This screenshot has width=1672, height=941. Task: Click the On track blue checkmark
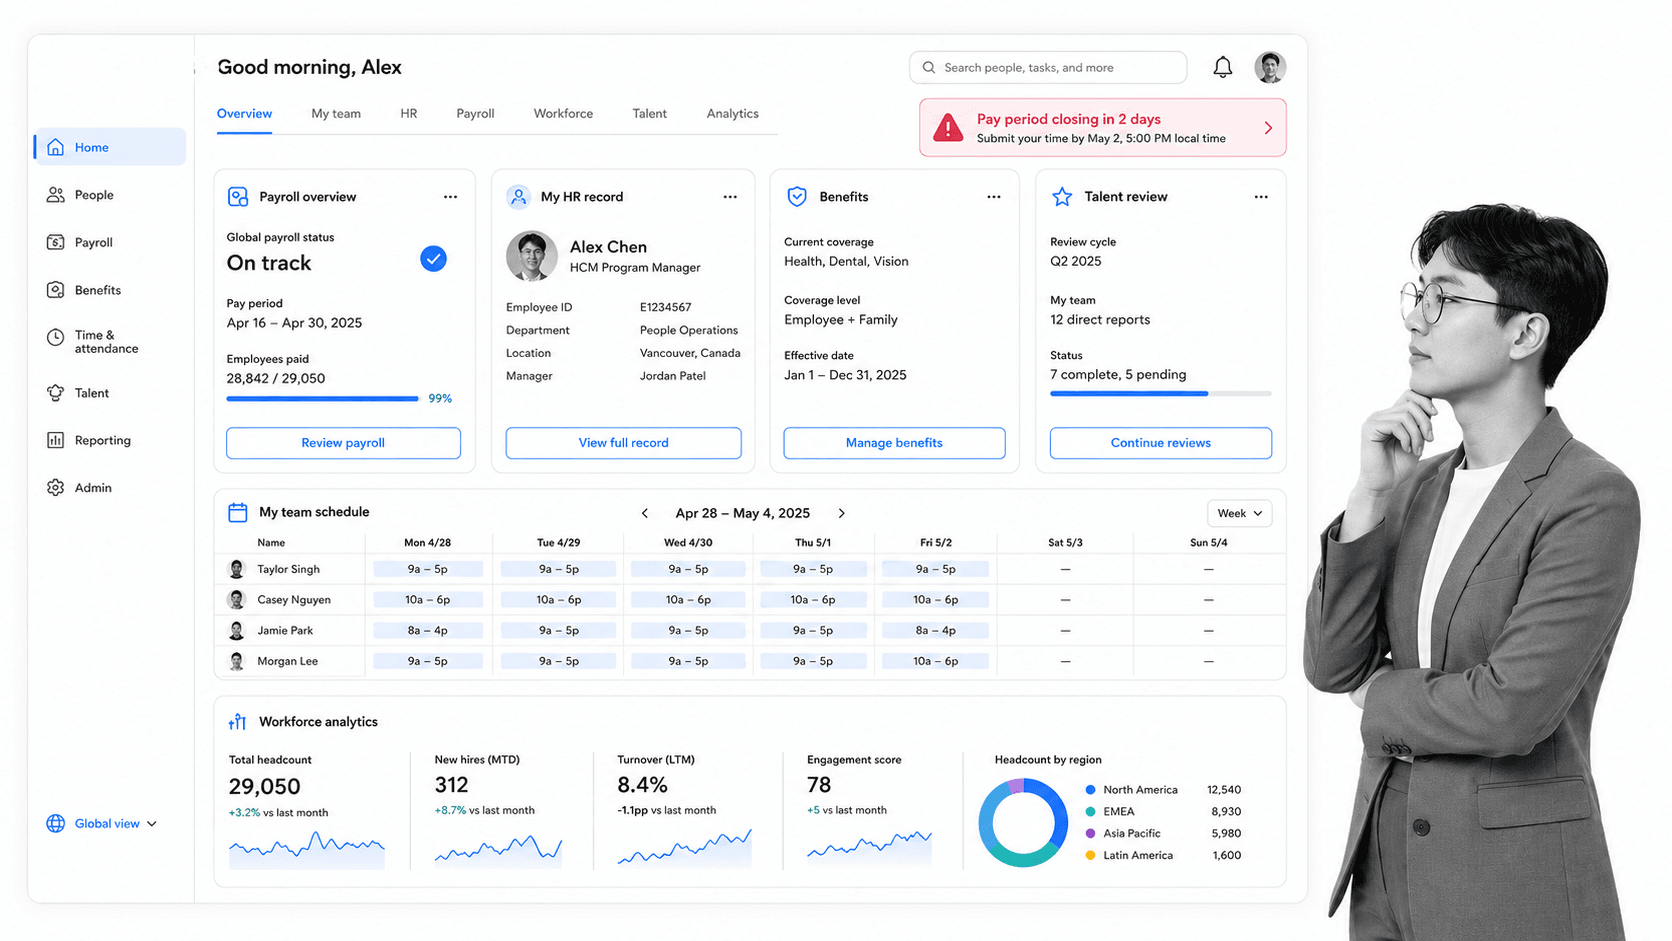pos(433,259)
